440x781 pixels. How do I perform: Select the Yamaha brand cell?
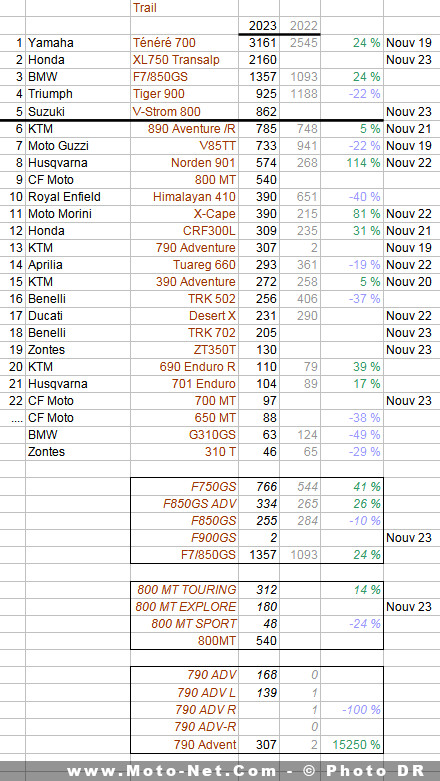click(x=78, y=43)
